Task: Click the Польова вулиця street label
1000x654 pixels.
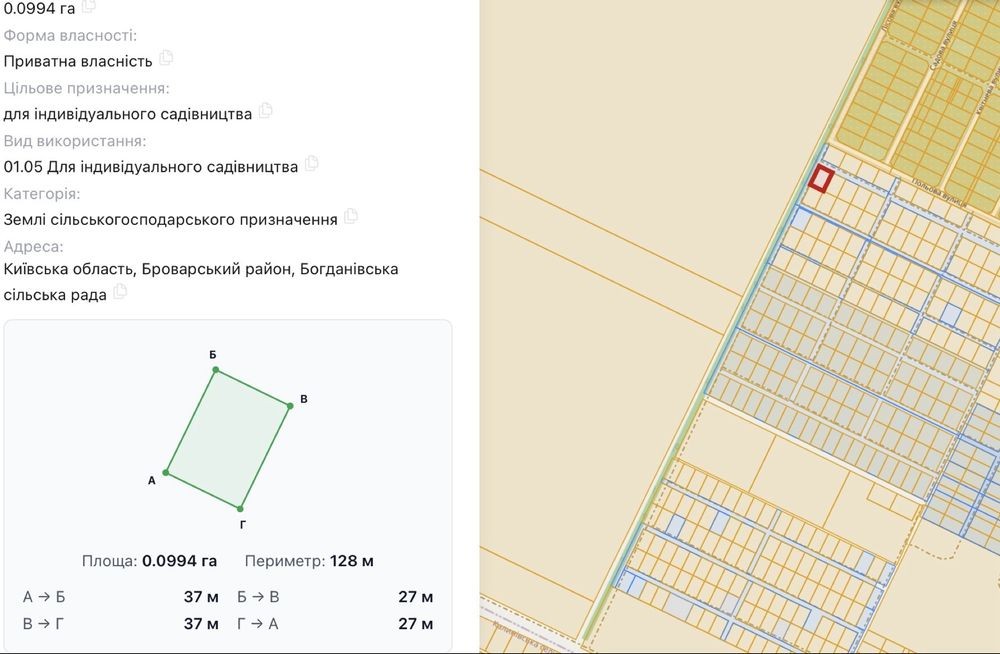Action: [x=939, y=193]
